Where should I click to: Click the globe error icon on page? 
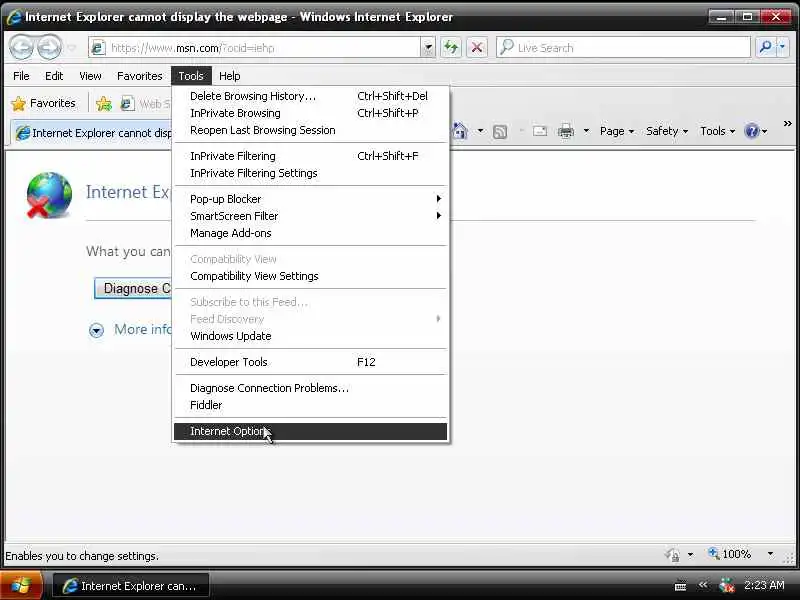coord(48,195)
